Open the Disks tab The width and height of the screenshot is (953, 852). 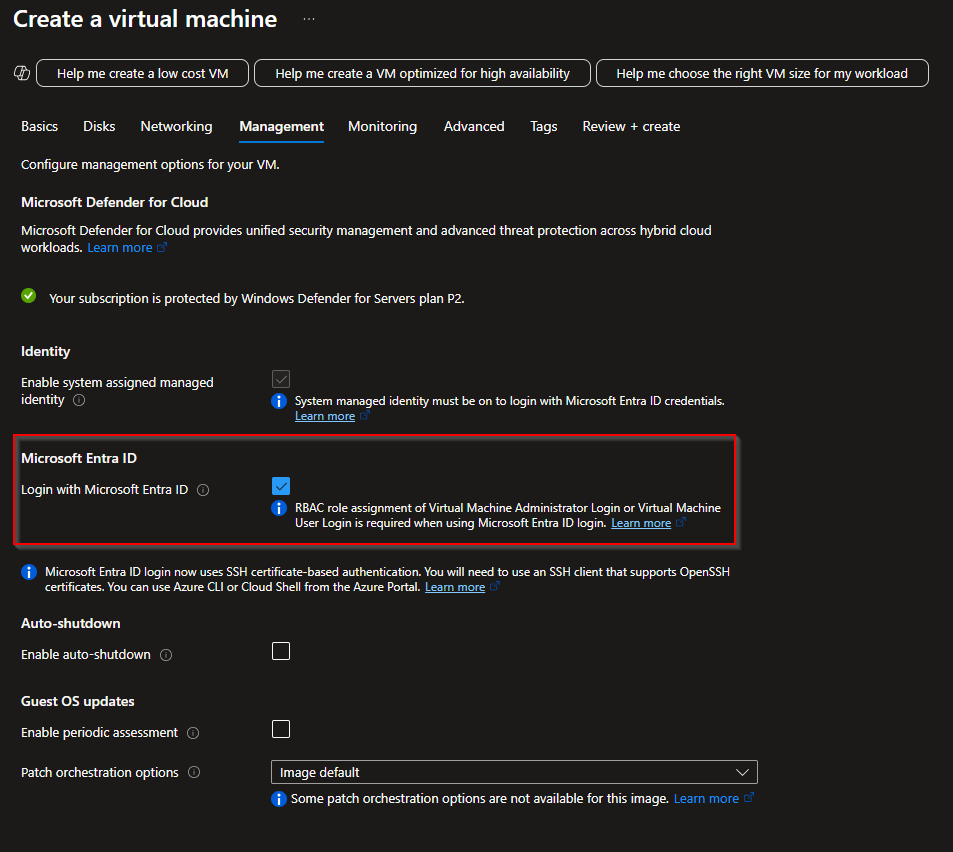click(x=99, y=126)
